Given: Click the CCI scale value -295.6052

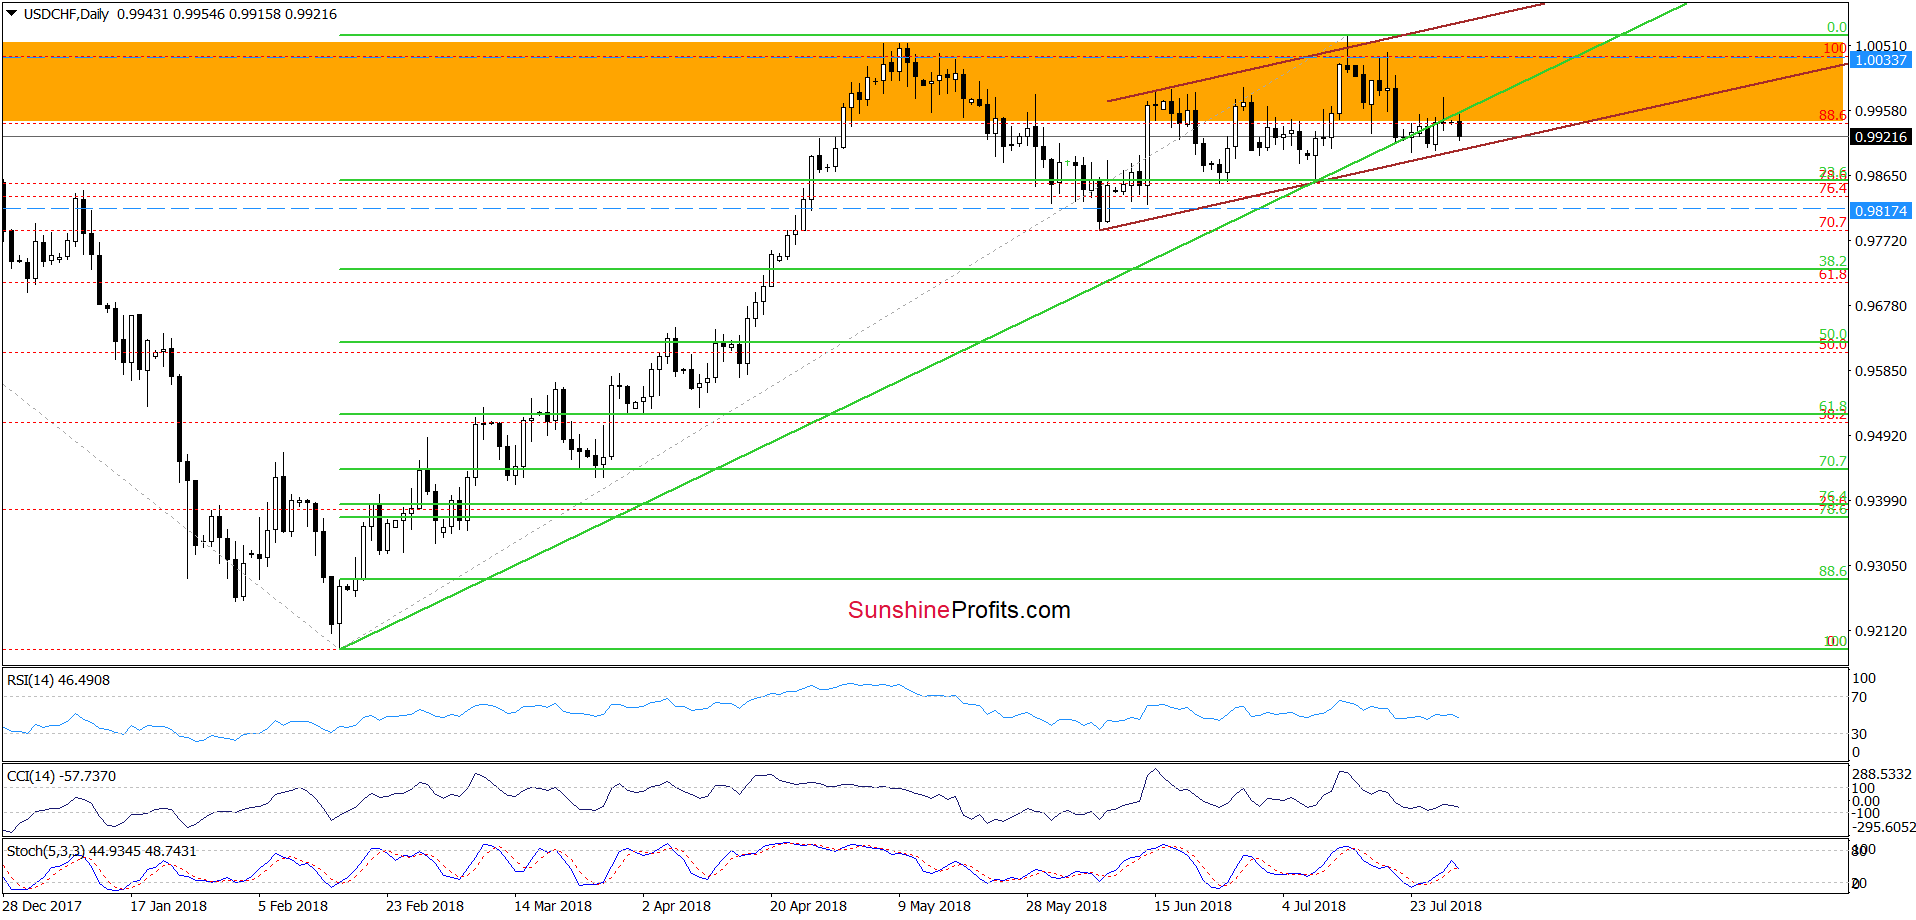Looking at the screenshot, I should [x=1882, y=827].
